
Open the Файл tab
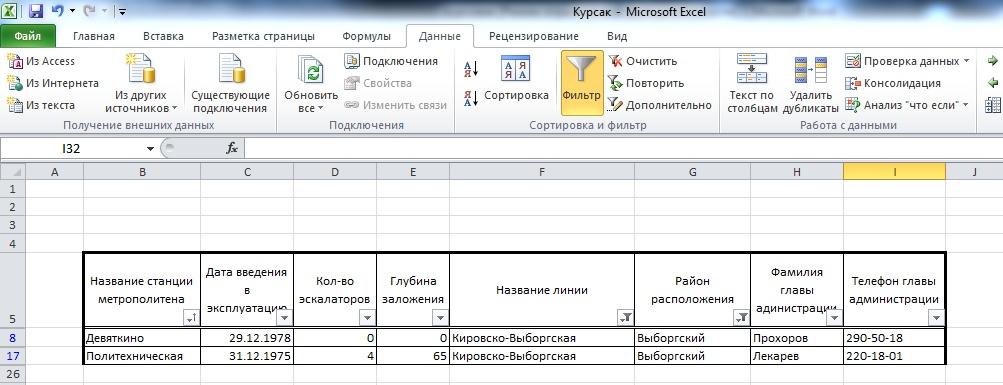[x=28, y=36]
